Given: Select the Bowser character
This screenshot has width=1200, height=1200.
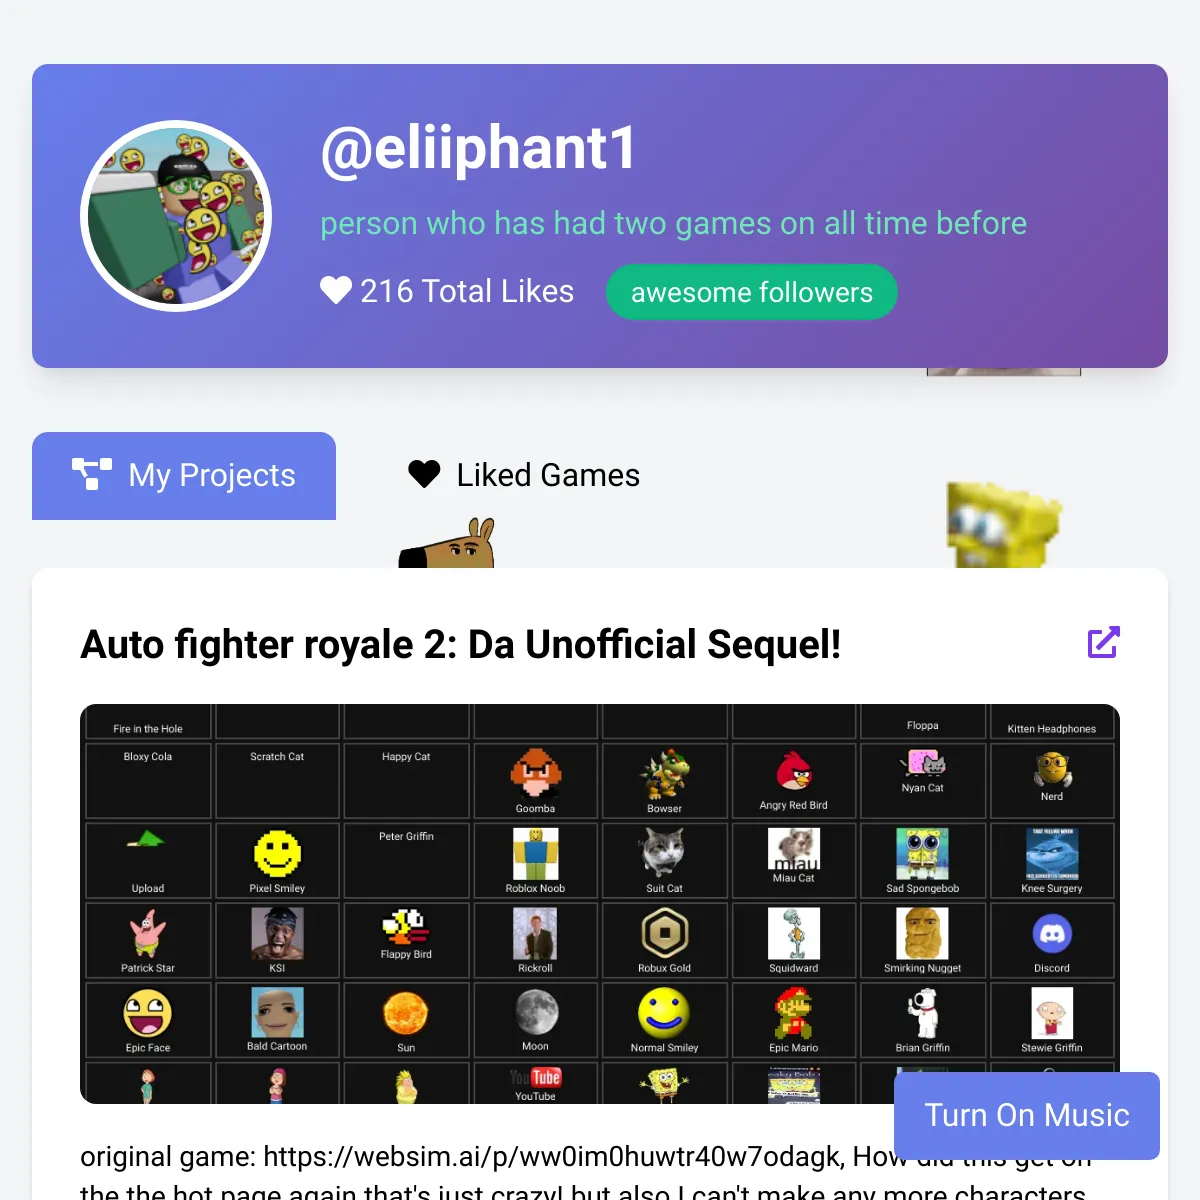Looking at the screenshot, I should 664,774.
